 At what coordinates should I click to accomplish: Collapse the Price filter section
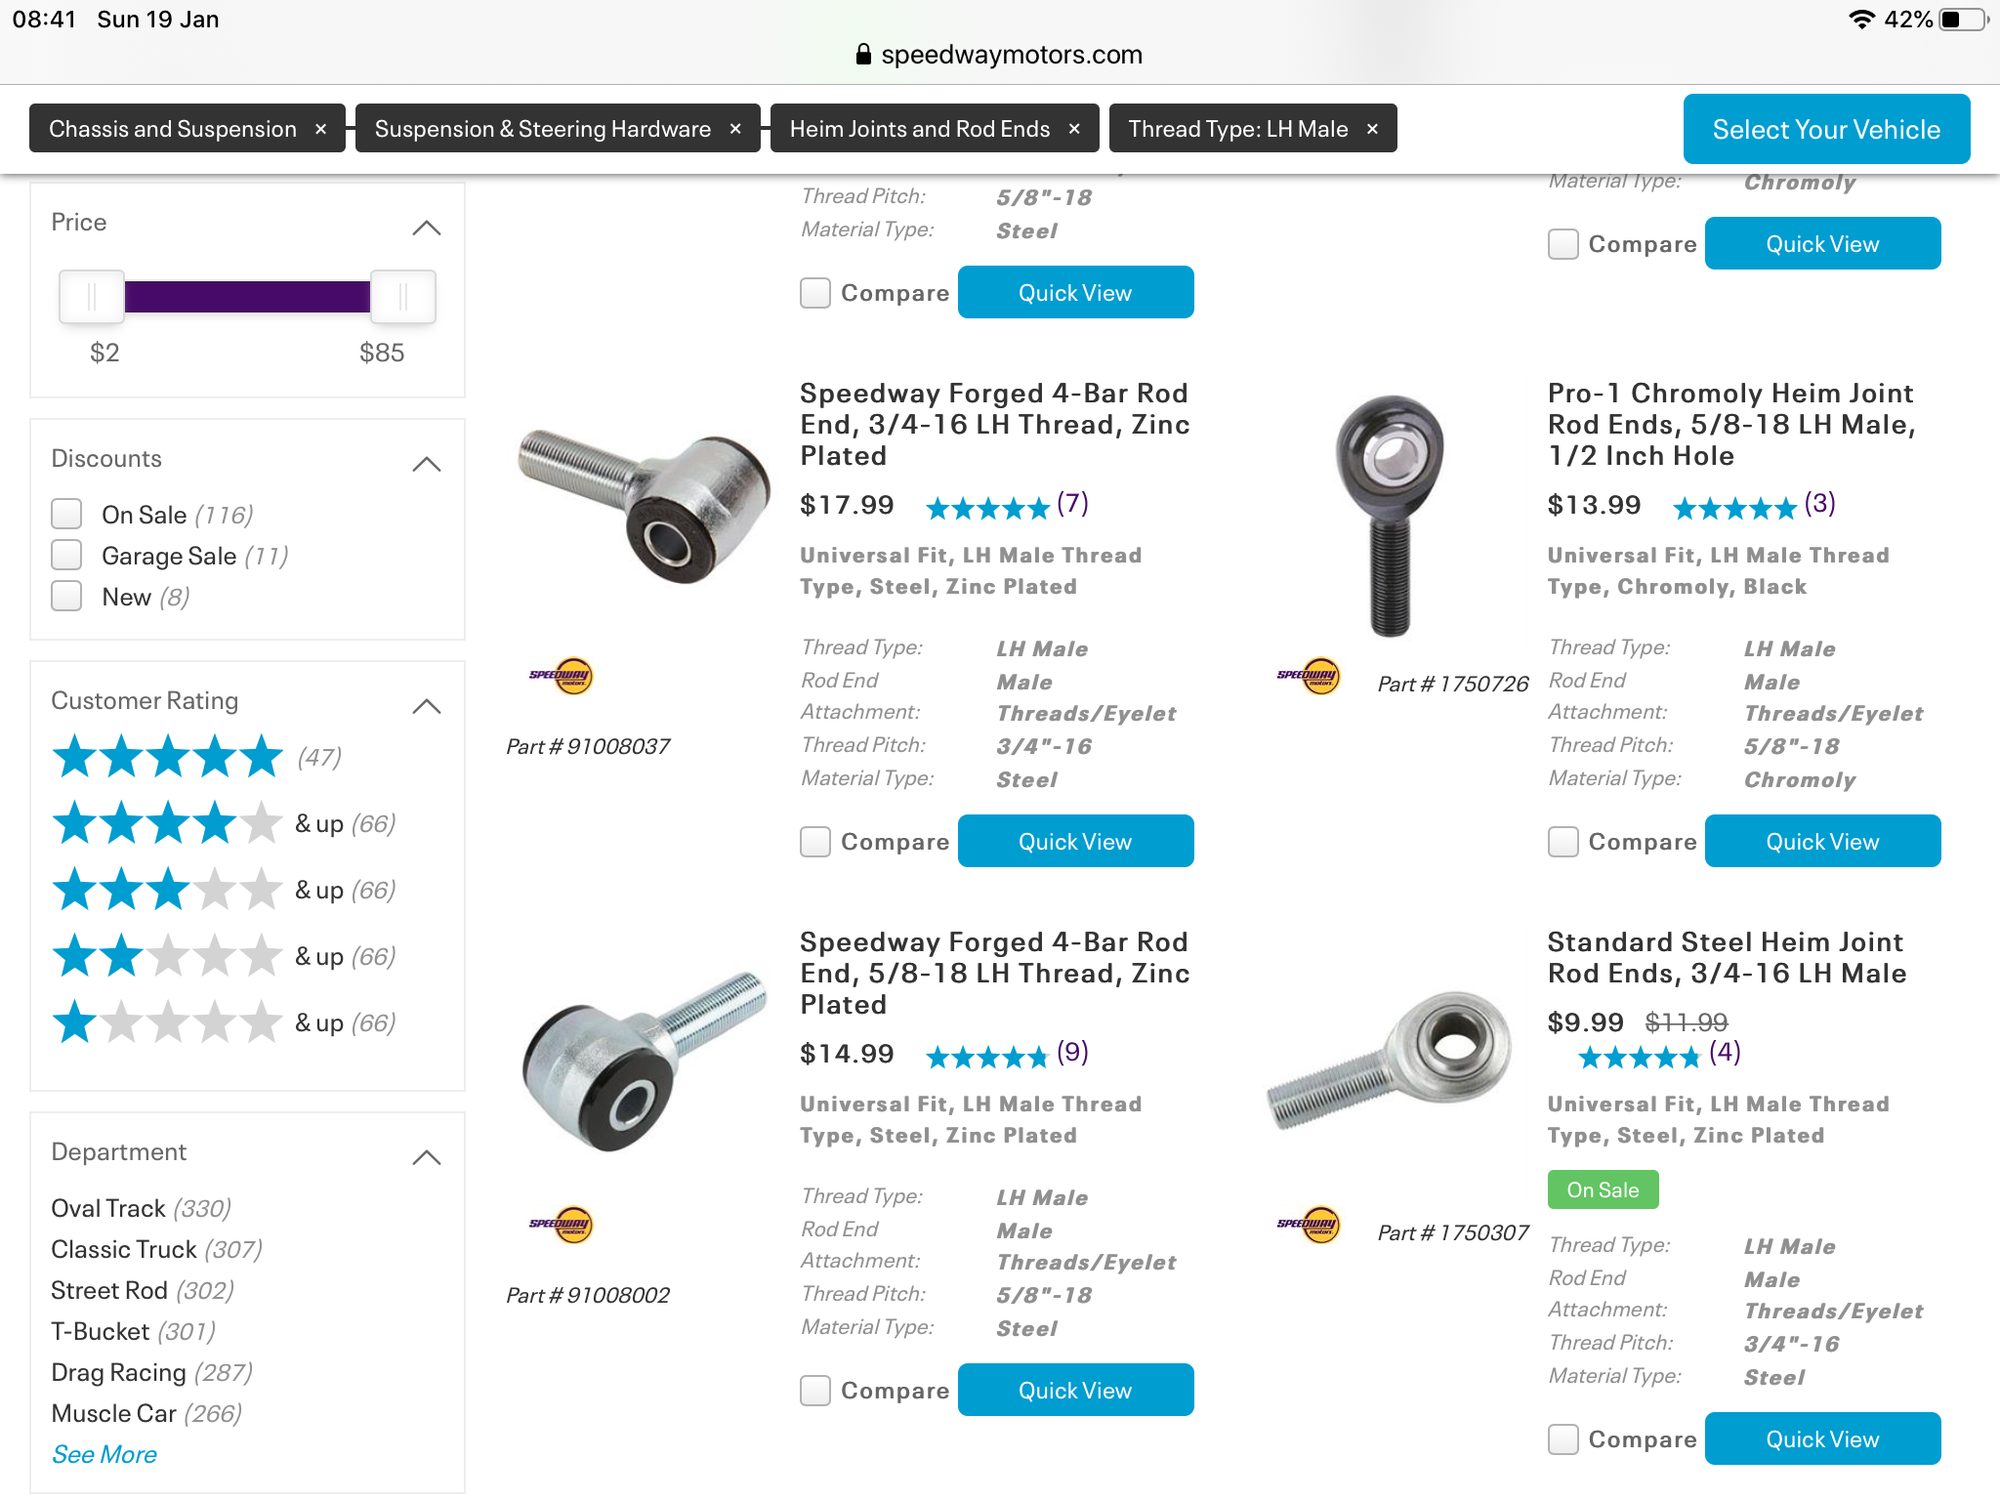click(x=427, y=228)
